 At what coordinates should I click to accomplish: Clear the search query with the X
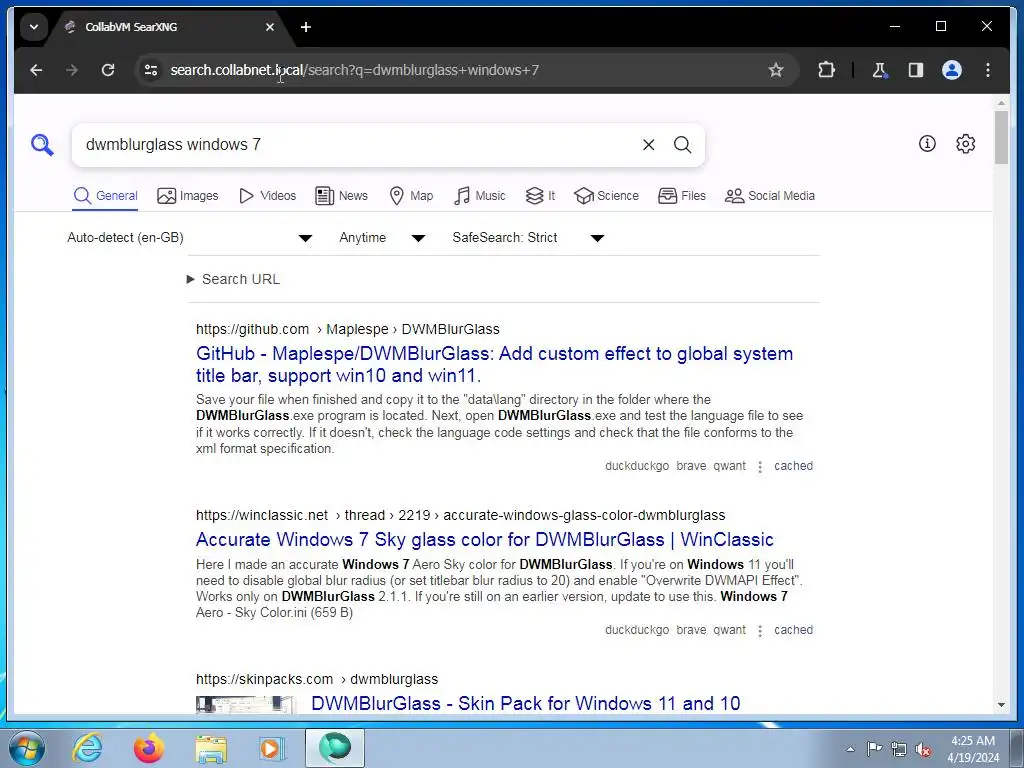(648, 144)
